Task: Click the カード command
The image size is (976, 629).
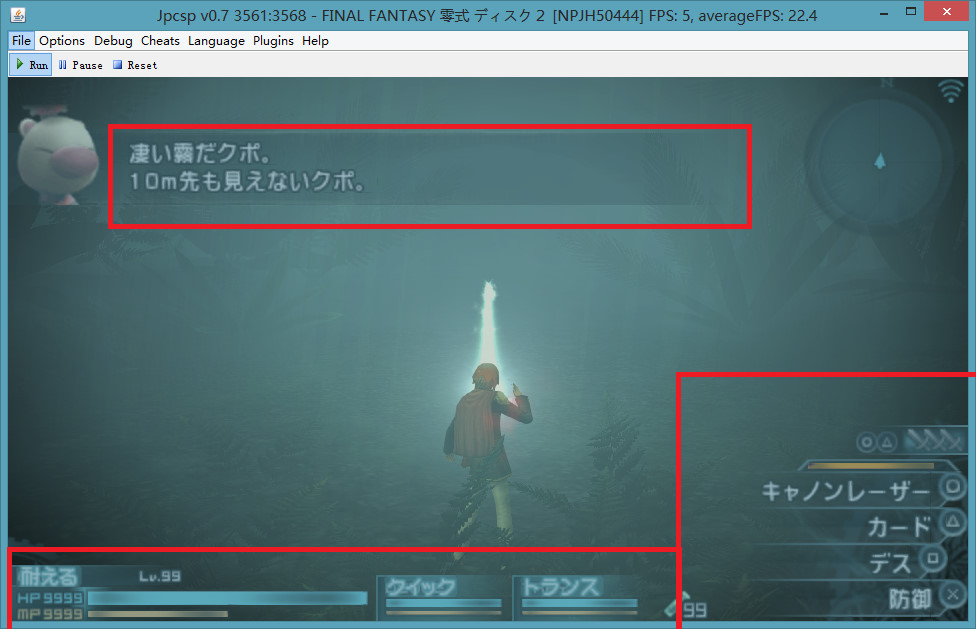Action: (x=899, y=527)
